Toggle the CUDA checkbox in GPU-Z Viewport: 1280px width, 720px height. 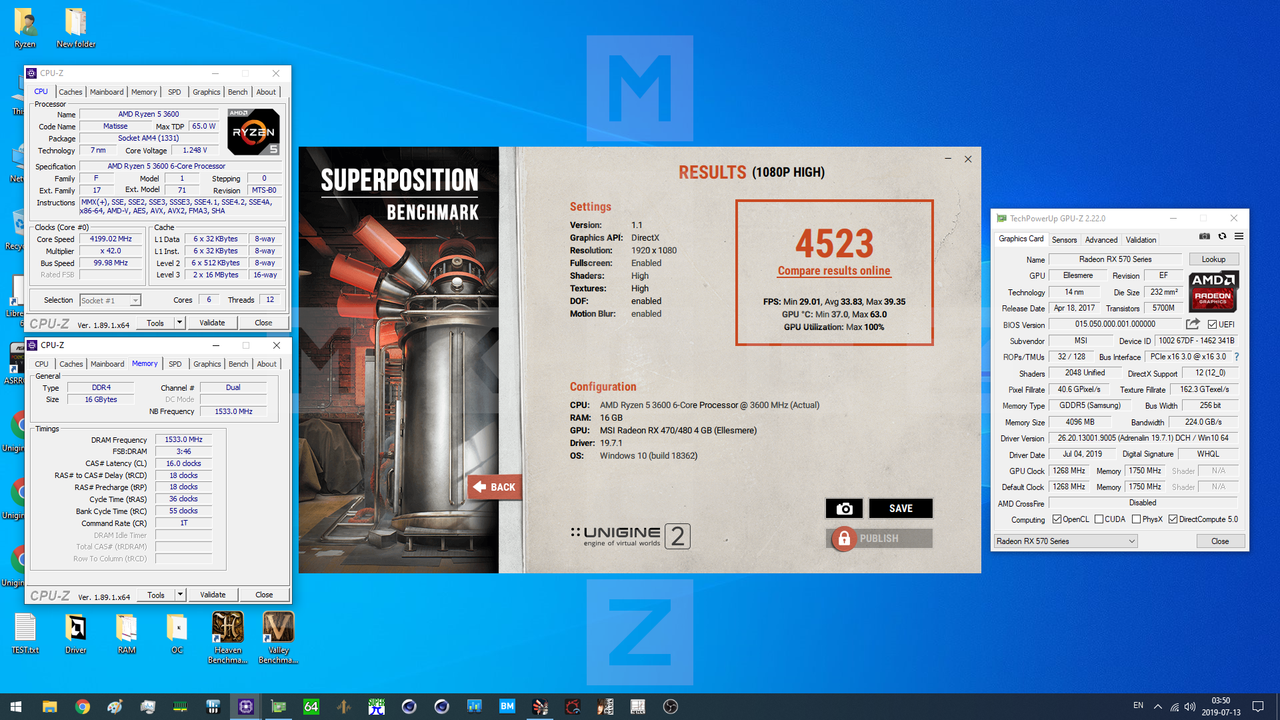tap(1099, 518)
